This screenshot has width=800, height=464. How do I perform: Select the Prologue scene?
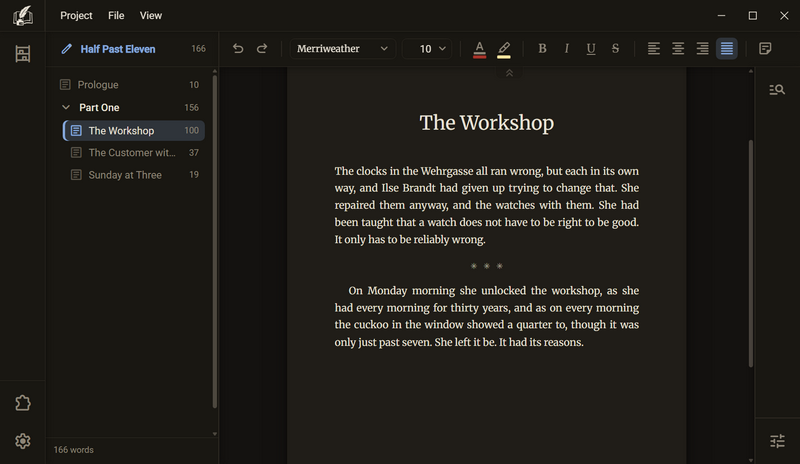[130, 85]
